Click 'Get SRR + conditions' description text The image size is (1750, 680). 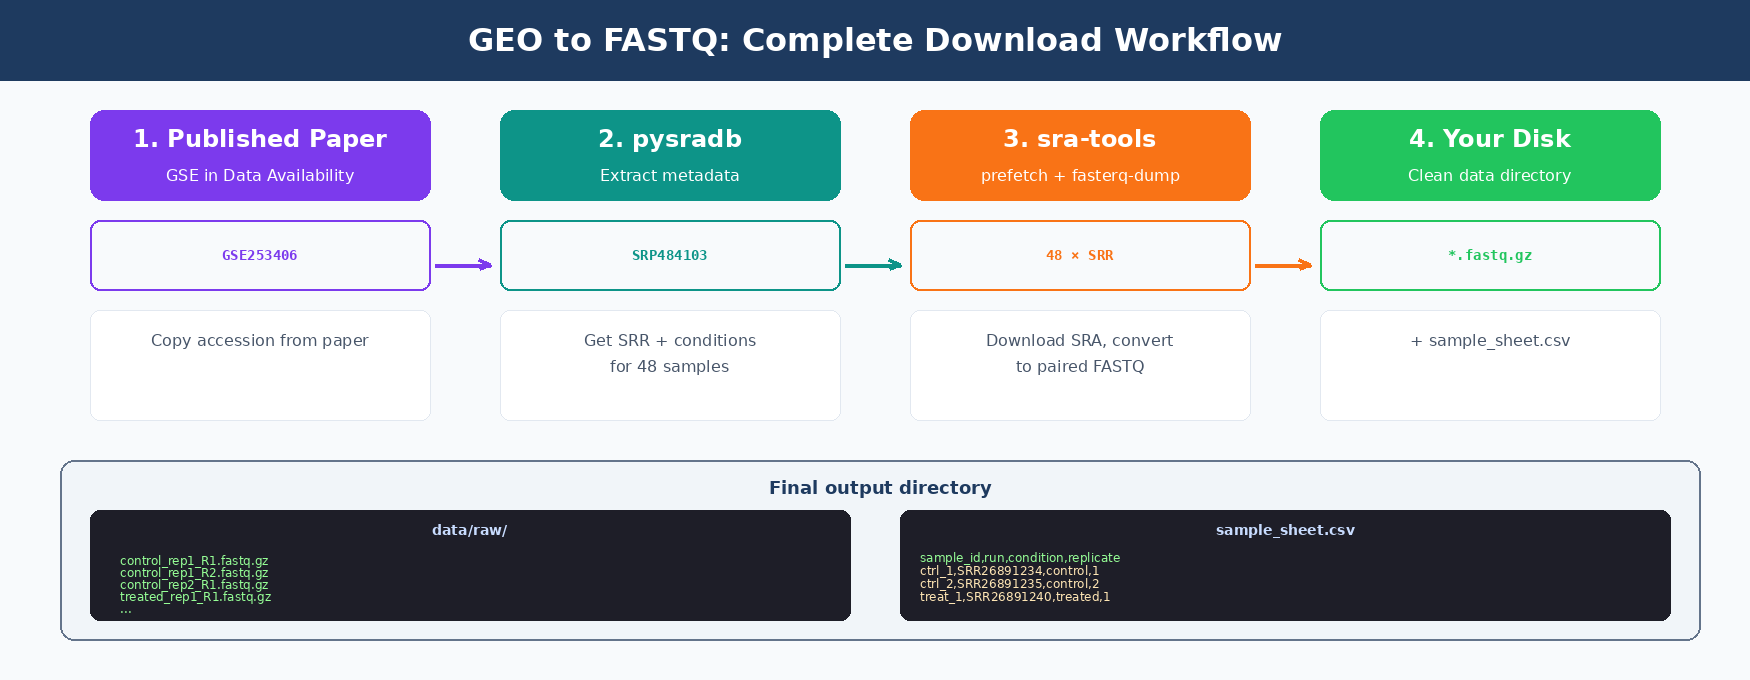pos(670,341)
